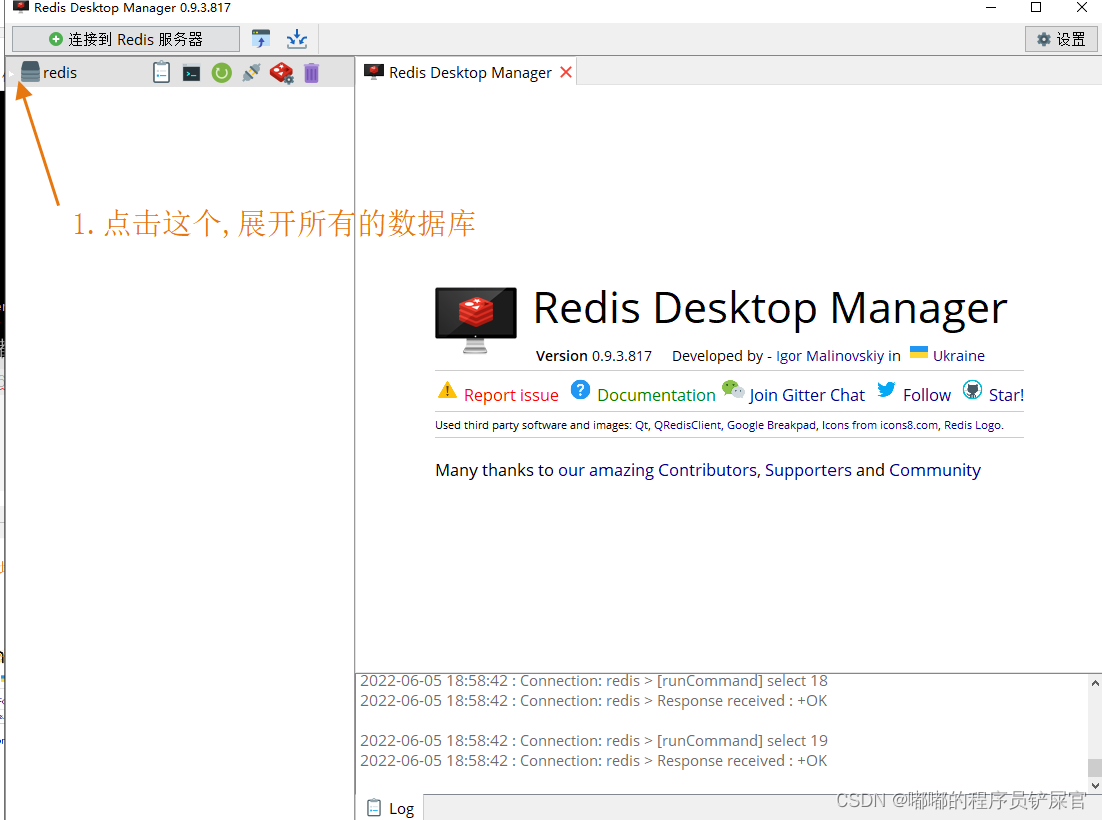This screenshot has height=820, width=1102.
Task: Maximize the Redis Desktop Manager window
Action: click(1036, 8)
